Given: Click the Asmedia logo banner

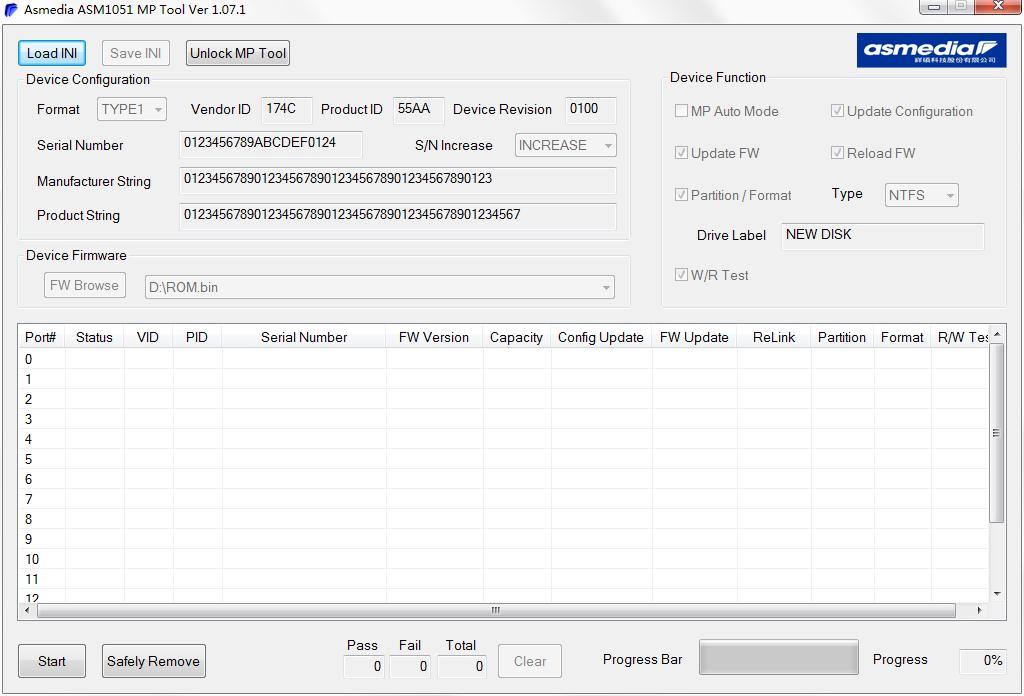Looking at the screenshot, I should (x=931, y=50).
